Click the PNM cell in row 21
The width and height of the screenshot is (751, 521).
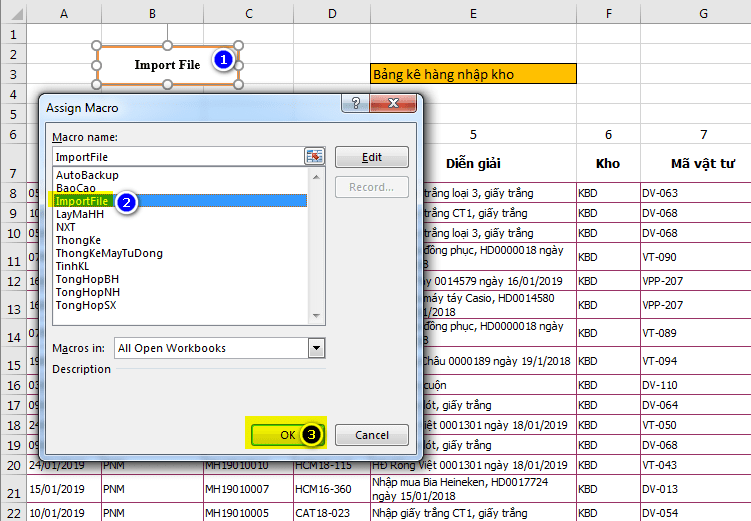coord(152,489)
